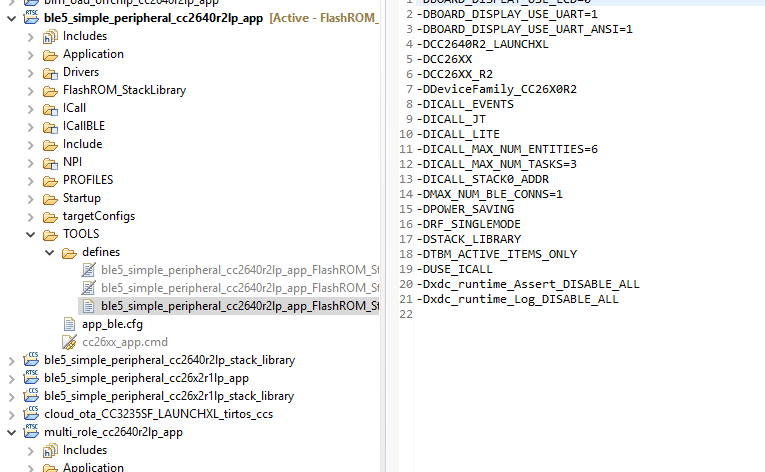This screenshot has width=765, height=472.
Task: Click the Drivers linked folder icon
Action: click(50, 73)
